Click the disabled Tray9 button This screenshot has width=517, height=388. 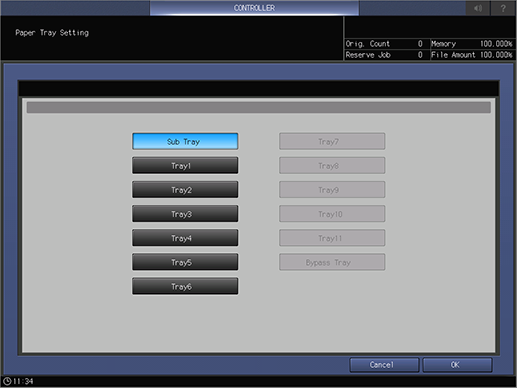pyautogui.click(x=332, y=190)
